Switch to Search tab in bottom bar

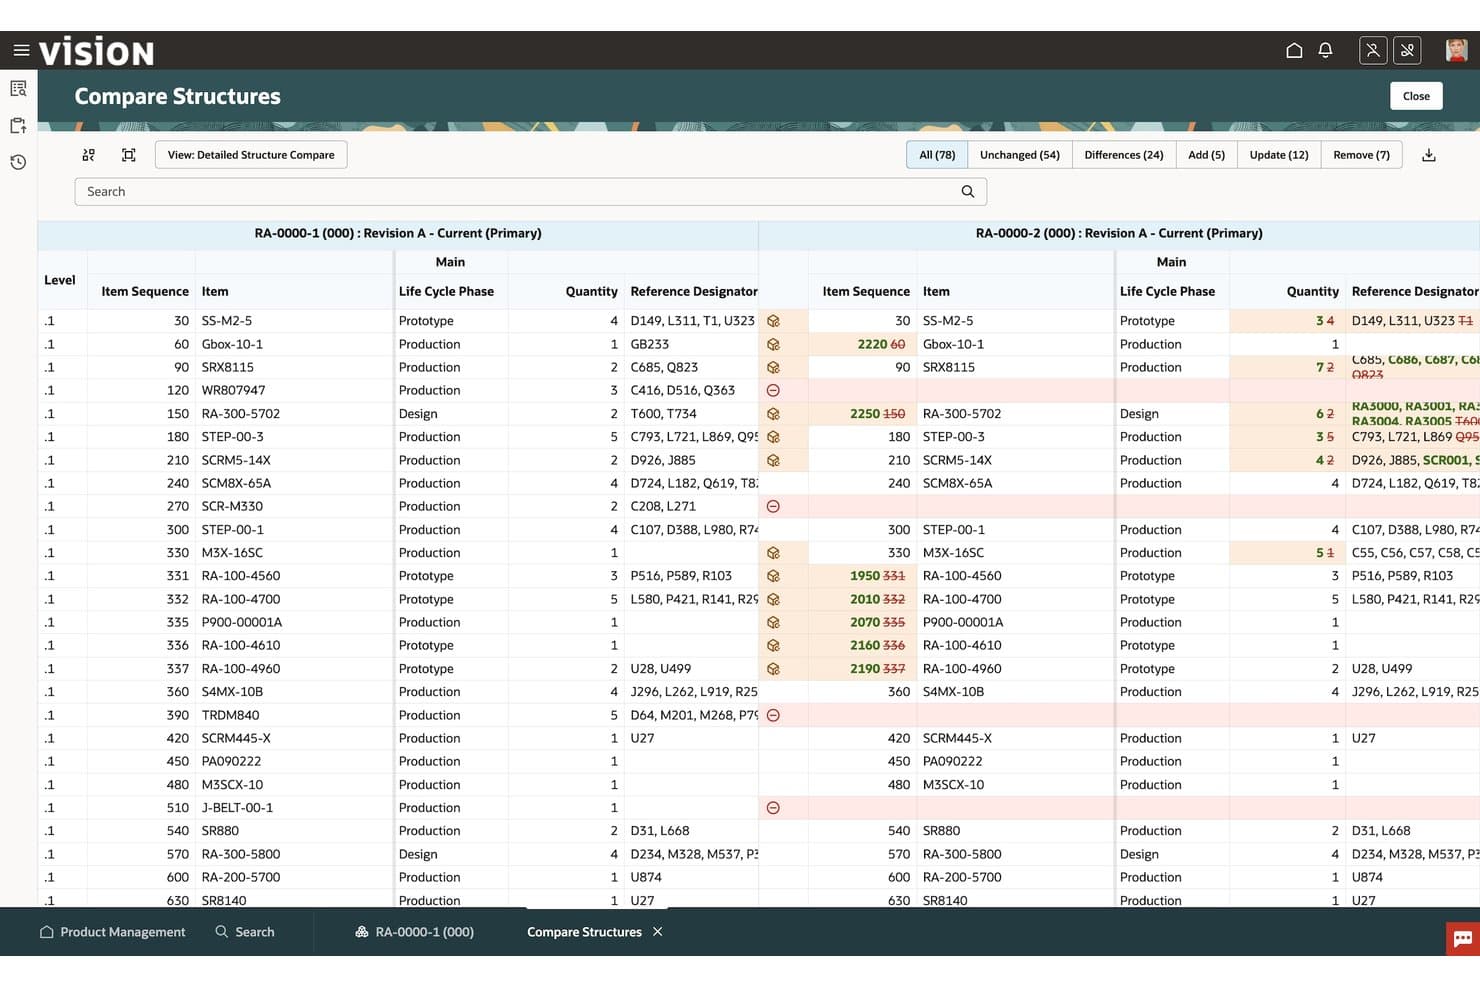245,932
